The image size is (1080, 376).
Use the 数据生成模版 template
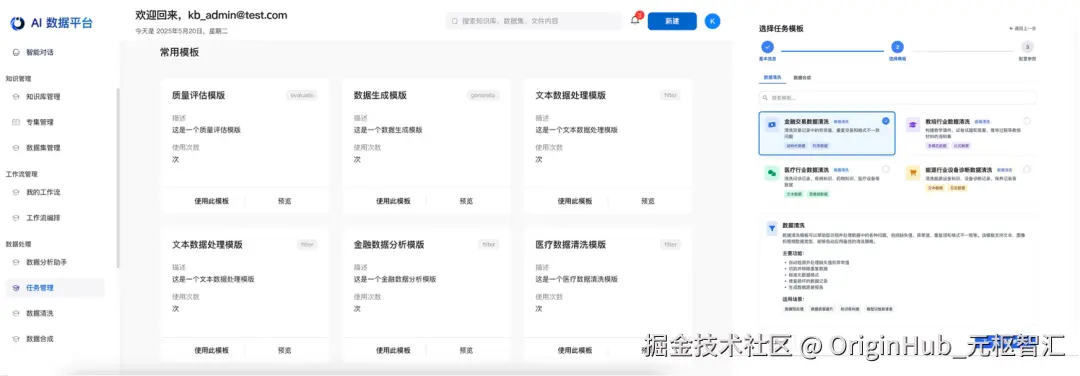[x=393, y=201]
